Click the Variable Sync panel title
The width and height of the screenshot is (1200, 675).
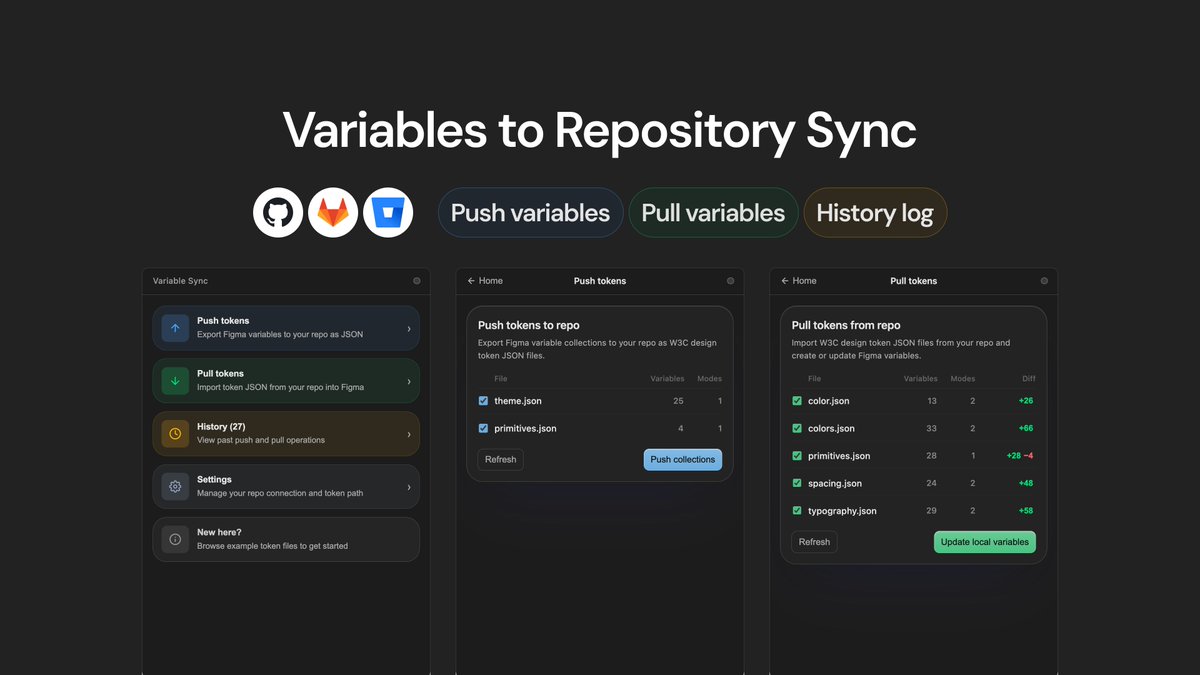click(x=180, y=281)
